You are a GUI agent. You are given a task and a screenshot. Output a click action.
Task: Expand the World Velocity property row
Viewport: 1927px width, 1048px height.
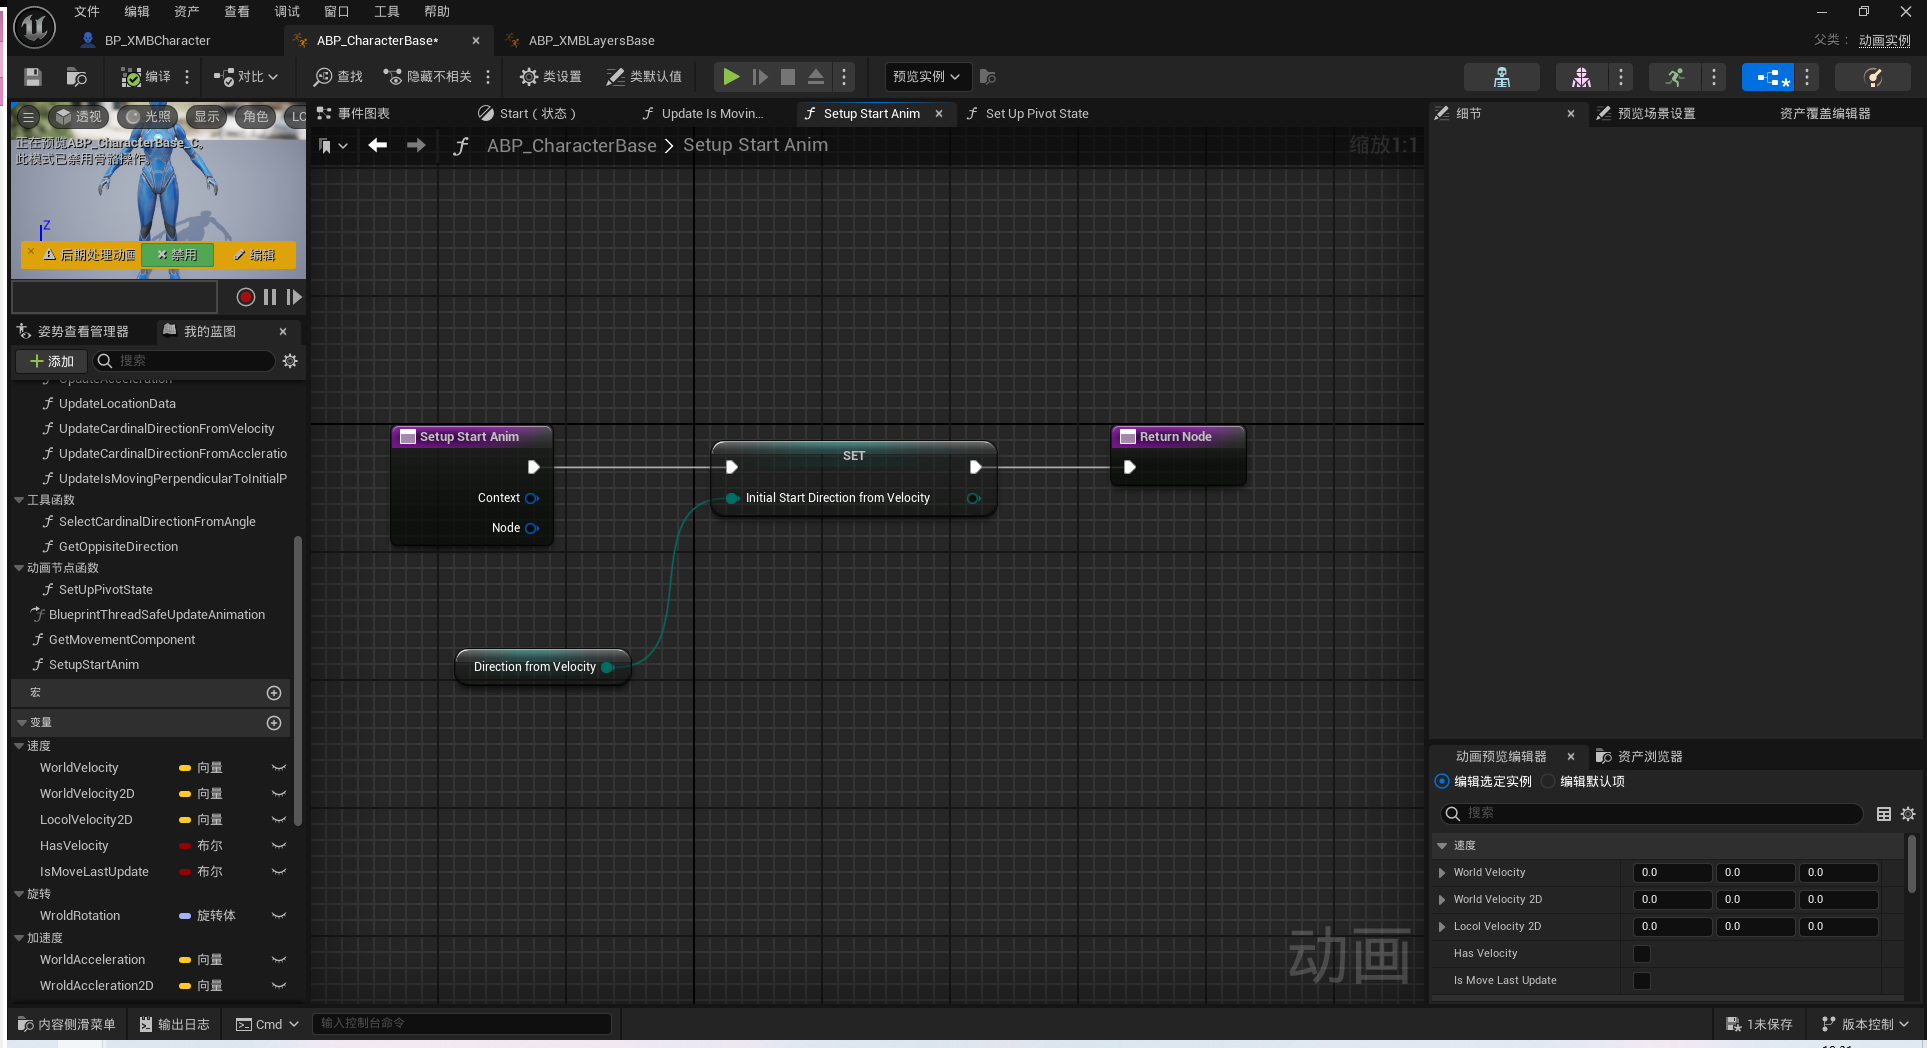[1442, 873]
